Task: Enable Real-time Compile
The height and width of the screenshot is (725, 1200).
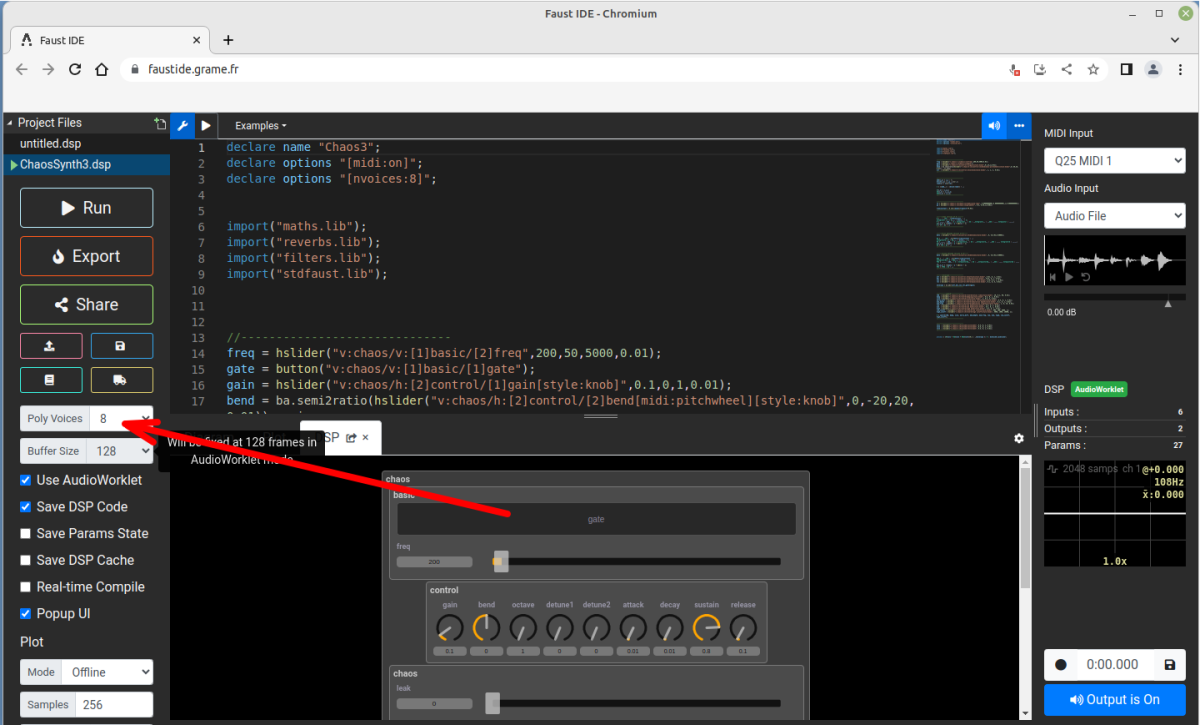Action: click(x=26, y=587)
